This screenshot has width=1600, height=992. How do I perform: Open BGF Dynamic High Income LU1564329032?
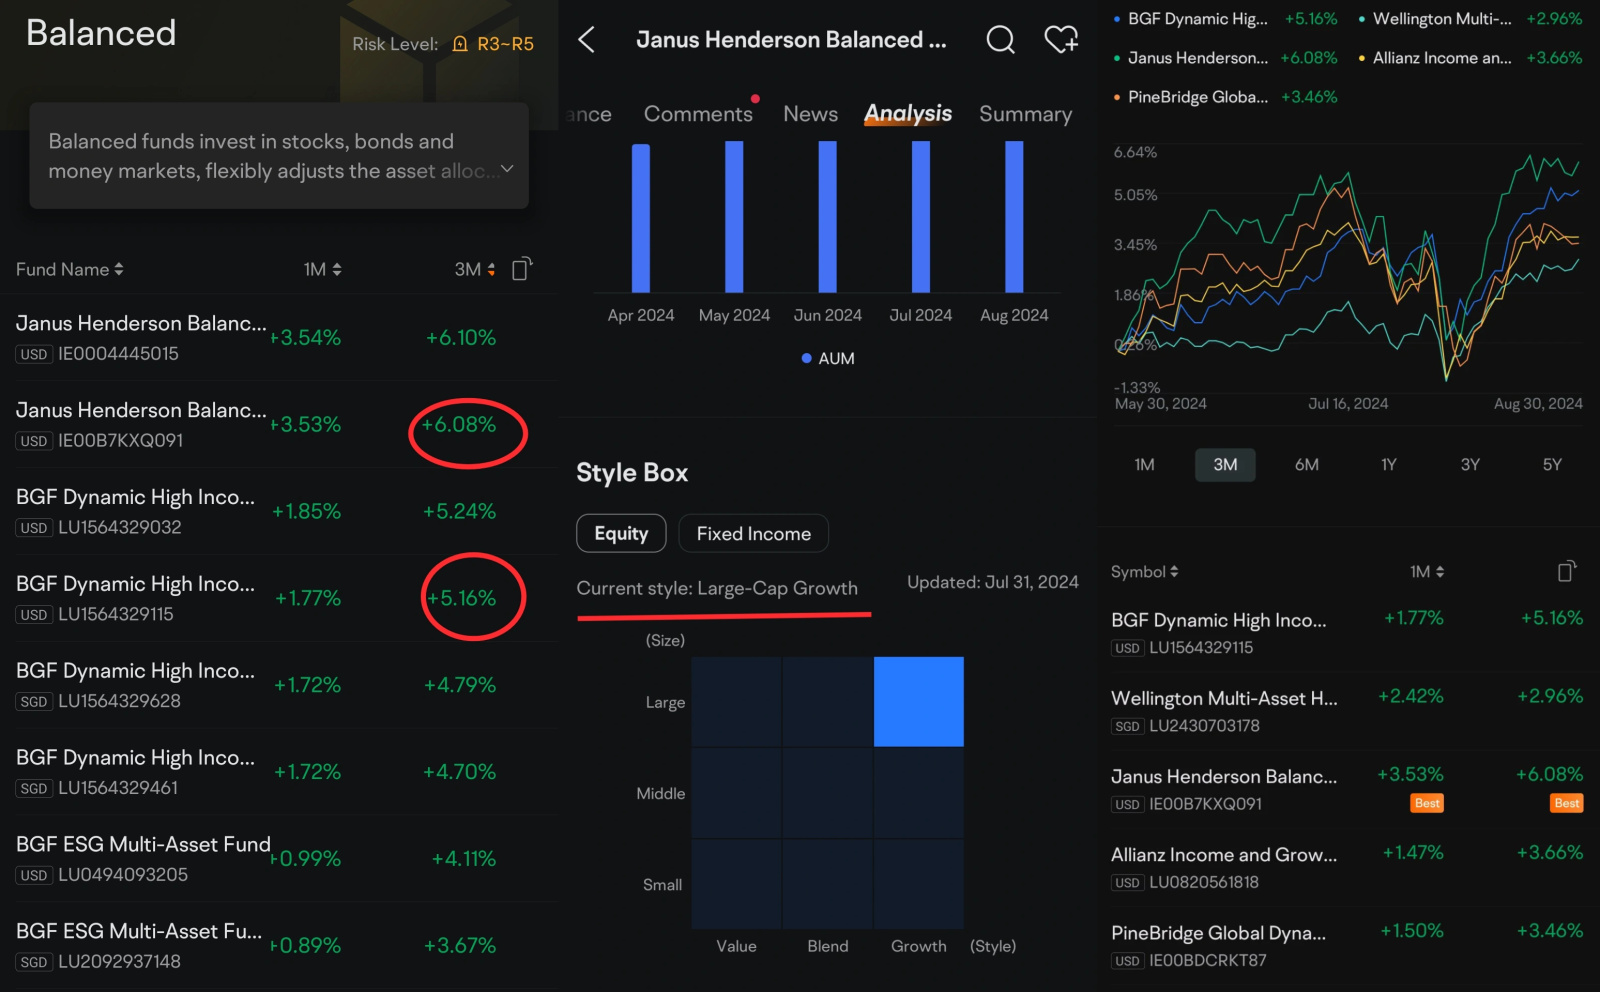[x=279, y=511]
